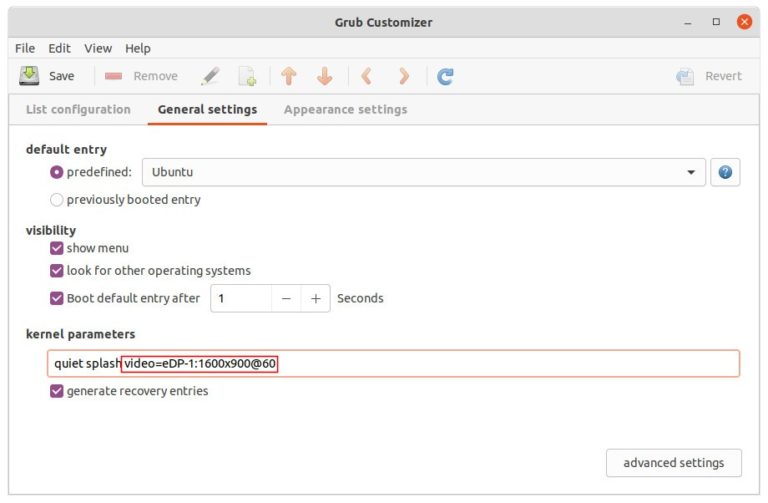The image size is (768, 503).
Task: Switch to Appearance settings tab
Action: coord(345,109)
